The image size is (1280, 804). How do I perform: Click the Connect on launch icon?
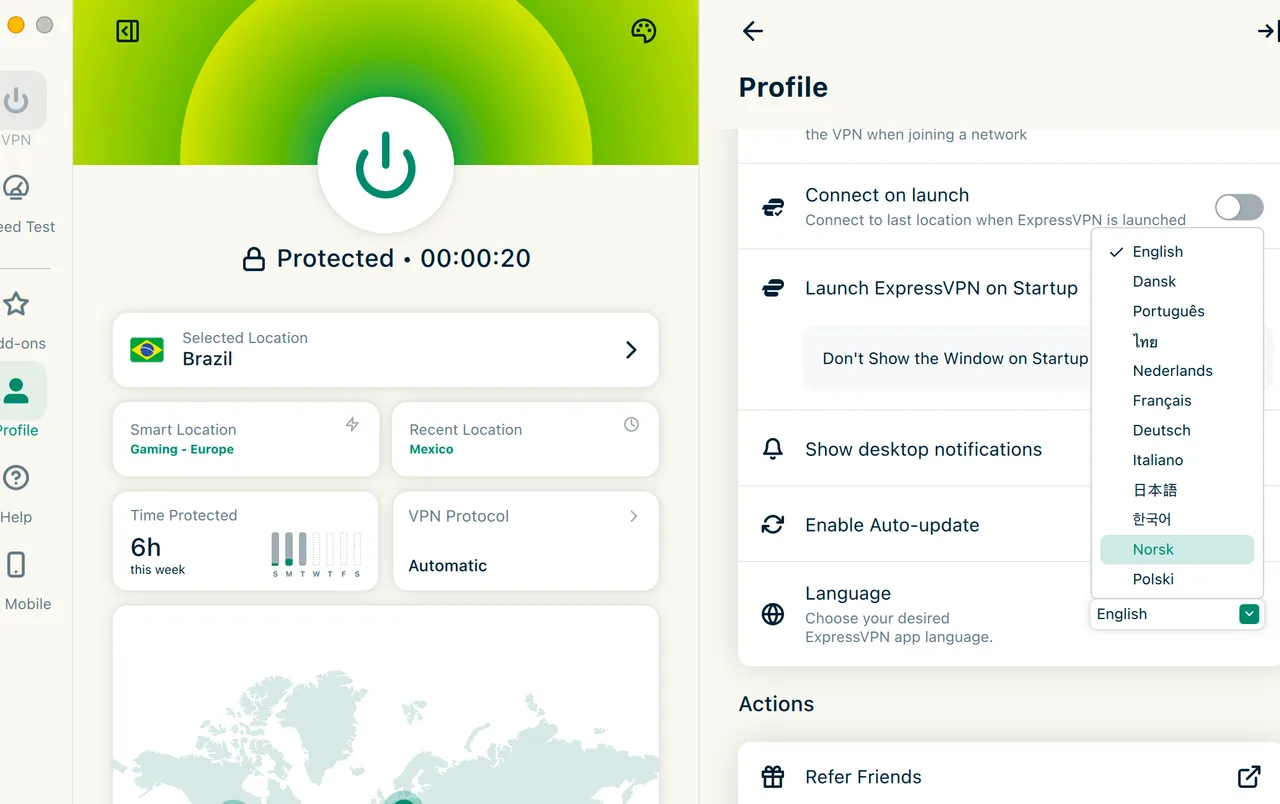coord(773,207)
